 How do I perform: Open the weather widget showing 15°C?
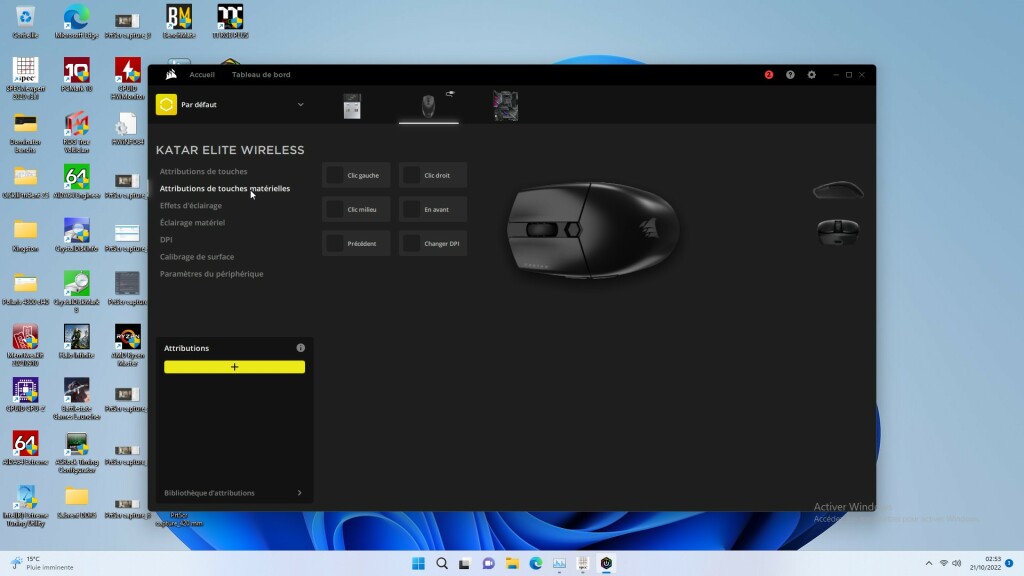(x=42, y=563)
